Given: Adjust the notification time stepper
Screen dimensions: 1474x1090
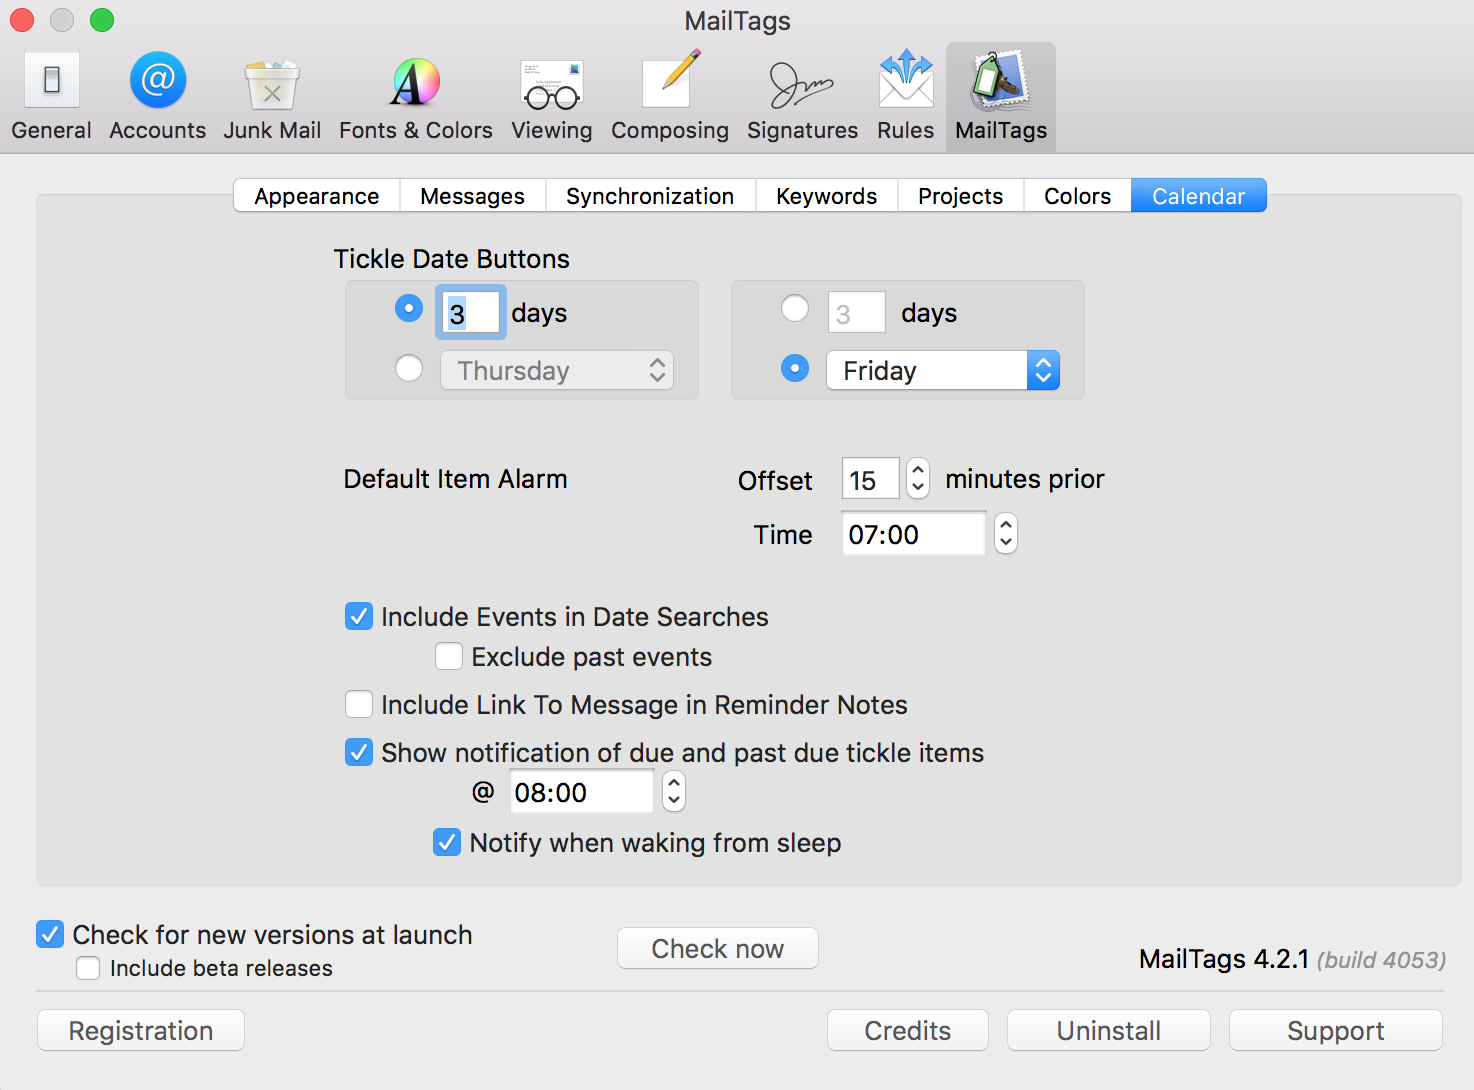Looking at the screenshot, I should pyautogui.click(x=674, y=793).
